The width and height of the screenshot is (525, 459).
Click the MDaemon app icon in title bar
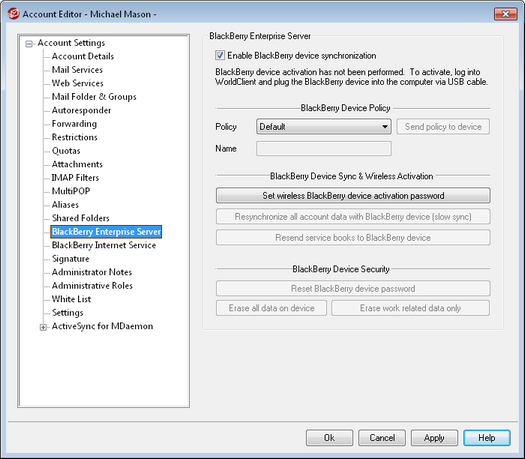(x=13, y=14)
